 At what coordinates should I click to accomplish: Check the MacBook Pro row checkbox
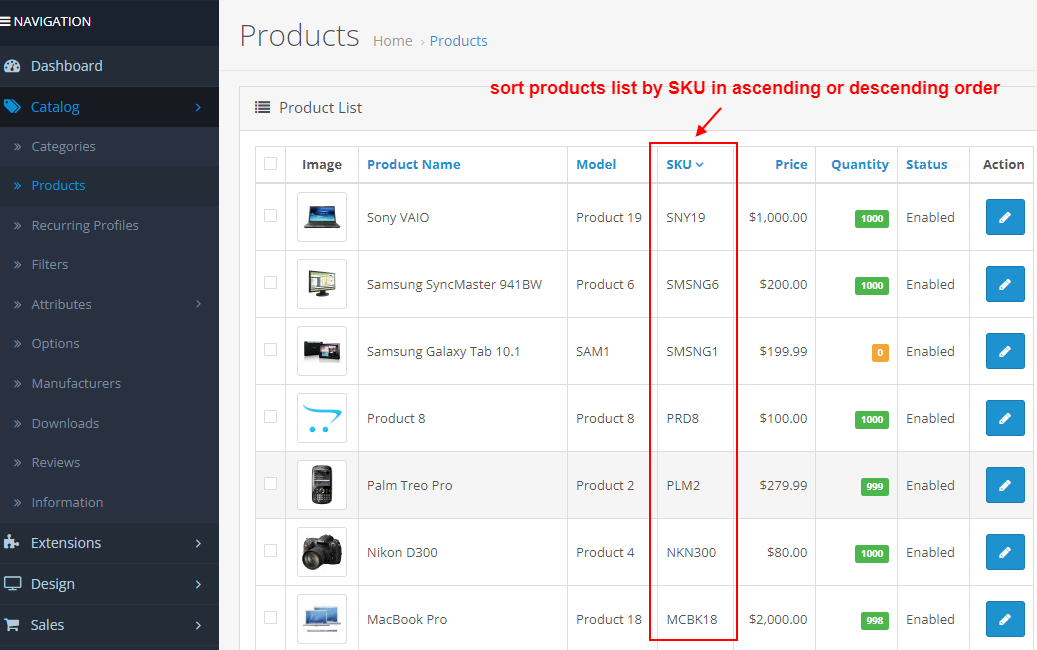click(270, 618)
